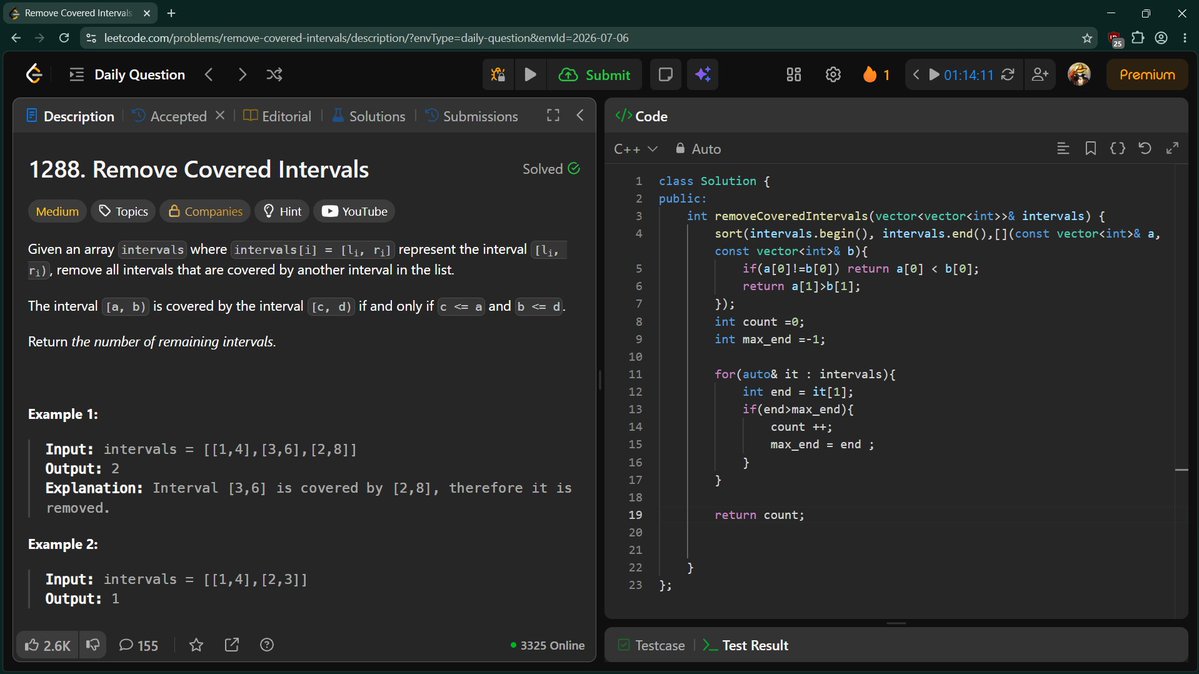This screenshot has height=674, width=1199.
Task: Resume the 01:14:11 timer
Action: (934, 74)
